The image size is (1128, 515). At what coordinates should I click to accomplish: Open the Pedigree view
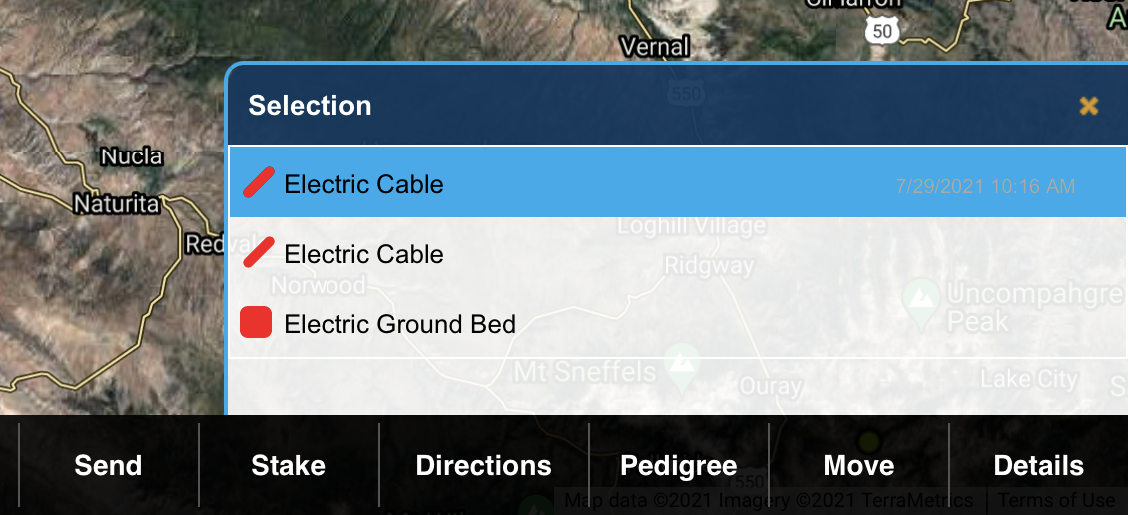coord(678,466)
